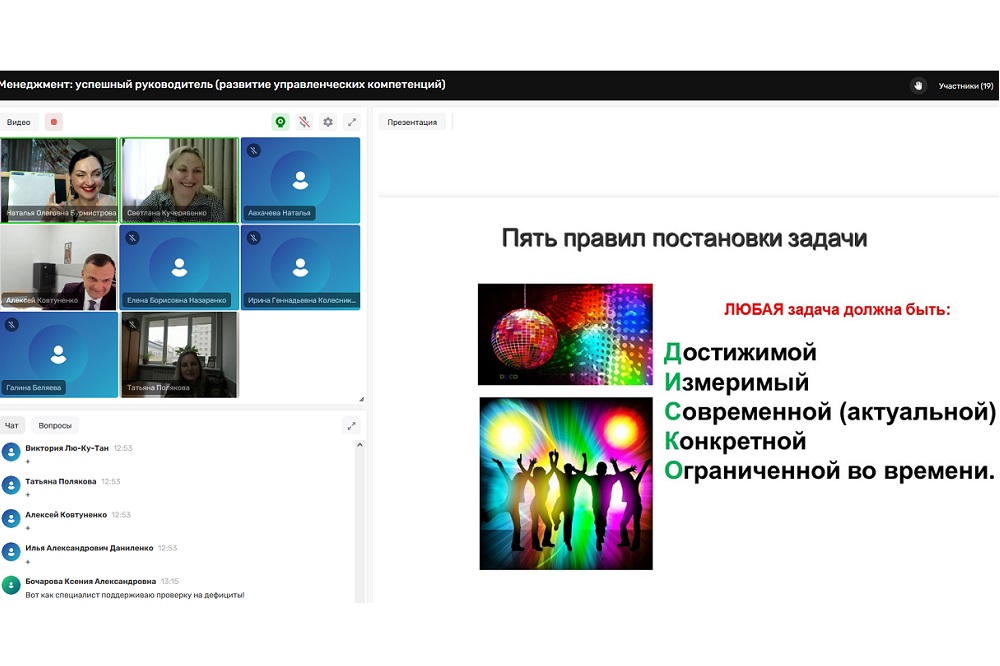Select Светлана Кучерявенко video thumbnail
Screen dimensions: 1000x666
179,180
